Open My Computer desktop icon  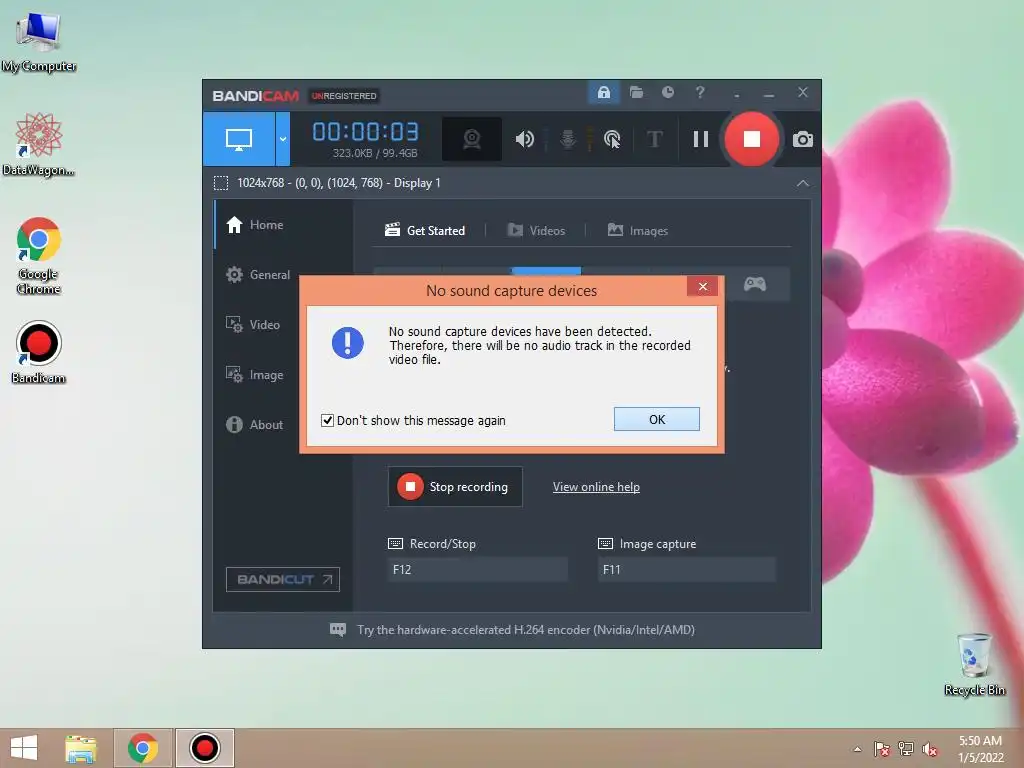(x=39, y=41)
